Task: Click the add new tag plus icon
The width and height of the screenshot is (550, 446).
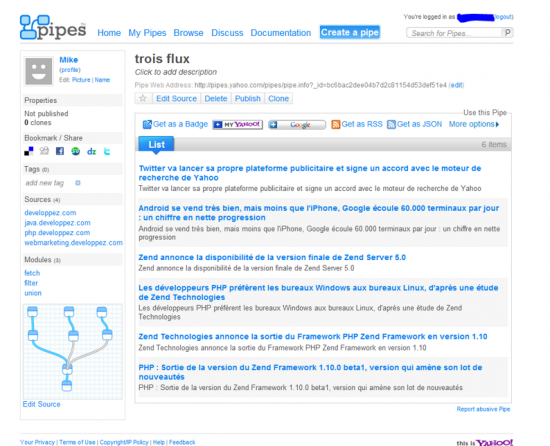Action: tap(78, 183)
